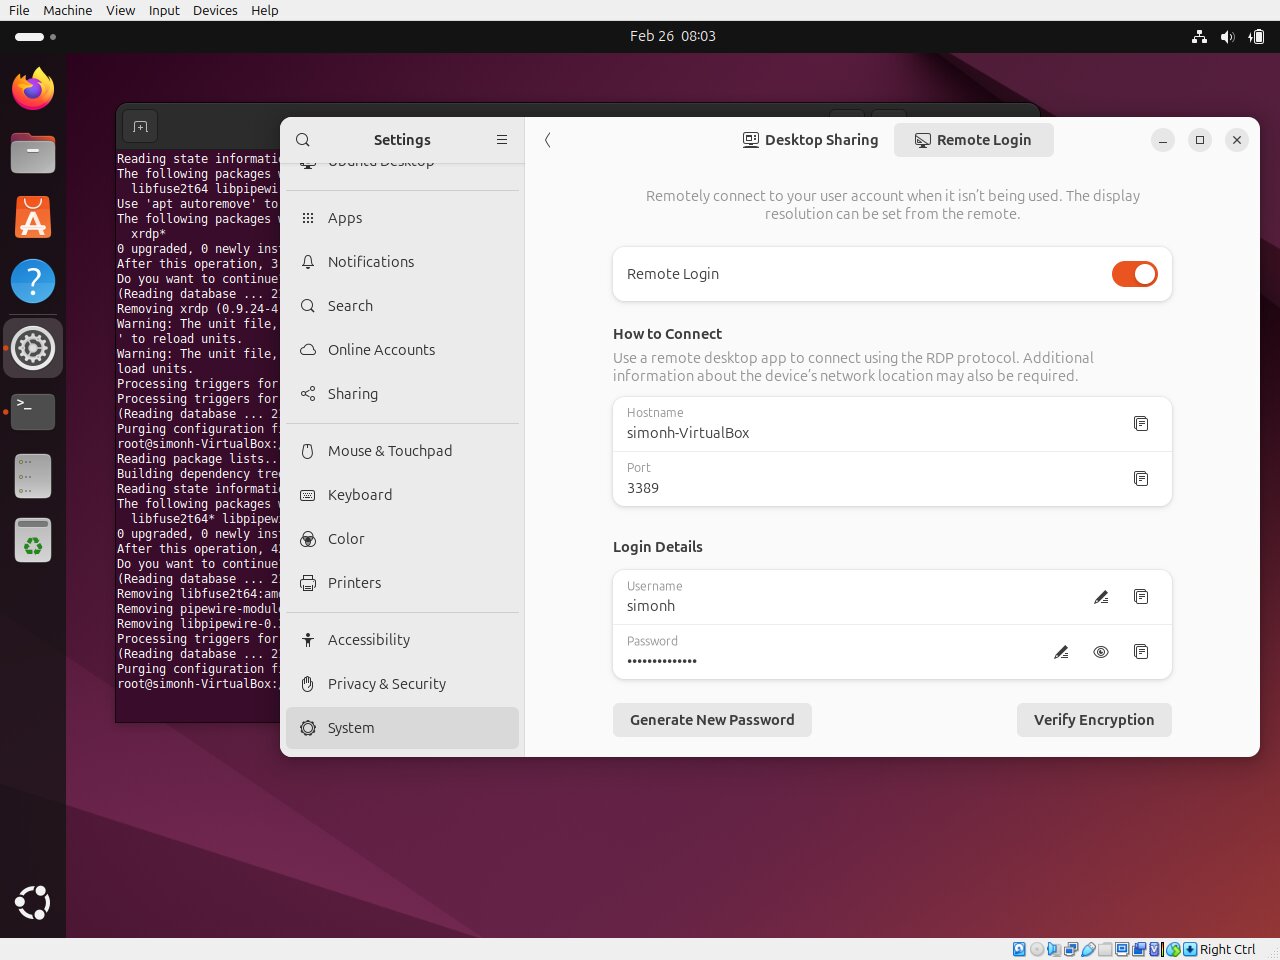Screen dimensions: 1280x960
Task: Click Generate New Password button
Action: point(712,720)
